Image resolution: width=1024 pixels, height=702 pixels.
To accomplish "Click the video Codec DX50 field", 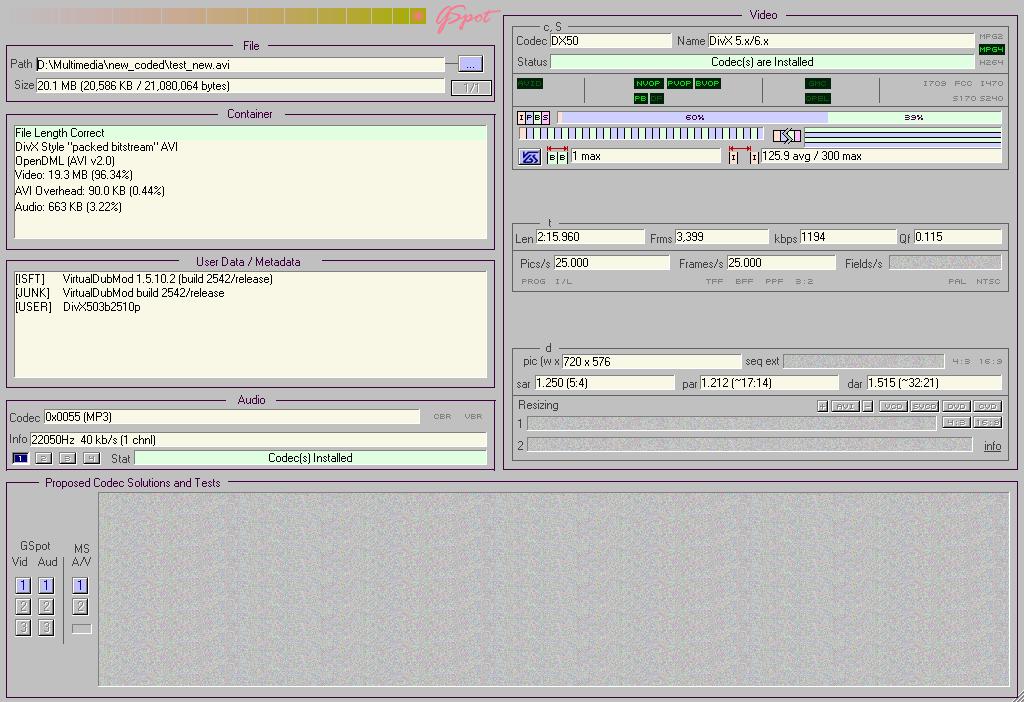I will (611, 40).
